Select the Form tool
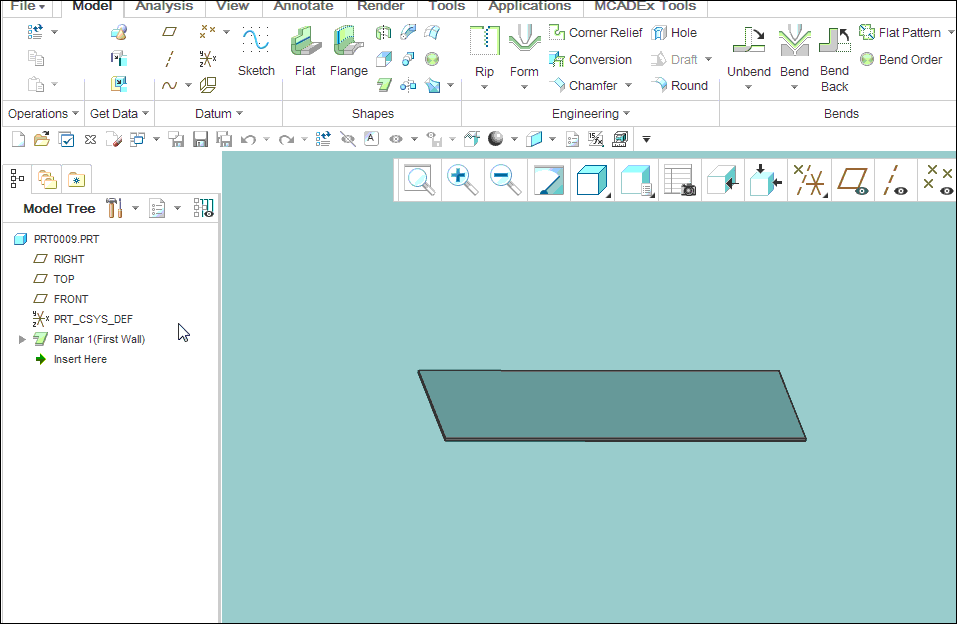This screenshot has height=624, width=957. click(524, 57)
